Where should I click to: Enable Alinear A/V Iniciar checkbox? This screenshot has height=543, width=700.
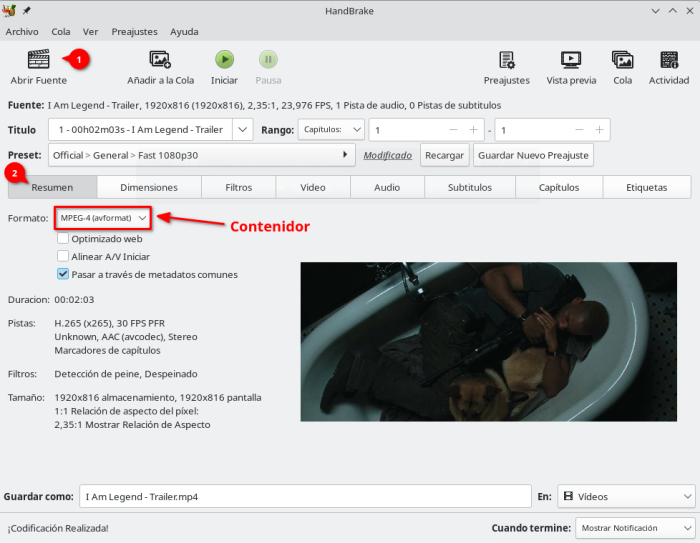(63, 256)
